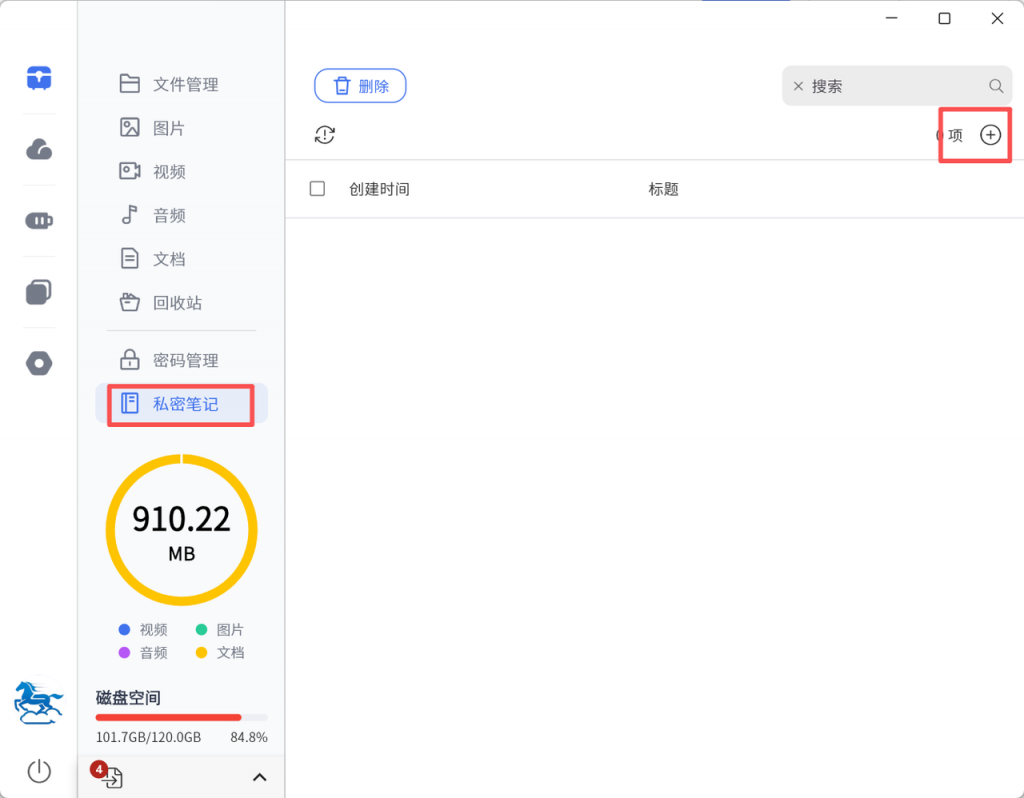Toggle the select-all checkbox in header
1024x798 pixels.
[x=317, y=189]
